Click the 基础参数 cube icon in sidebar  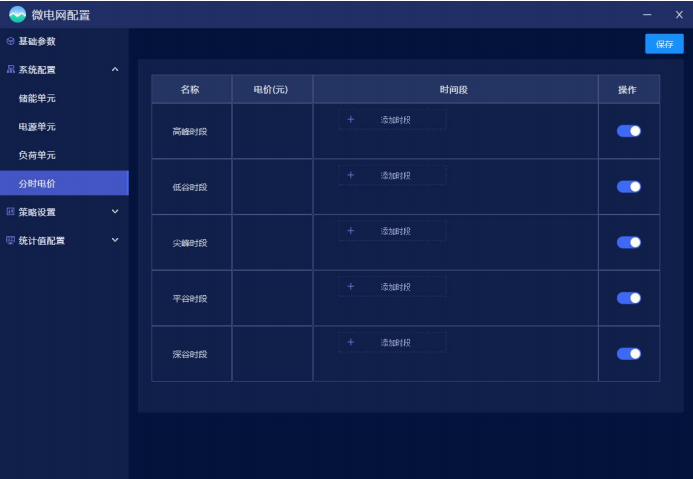pos(10,42)
